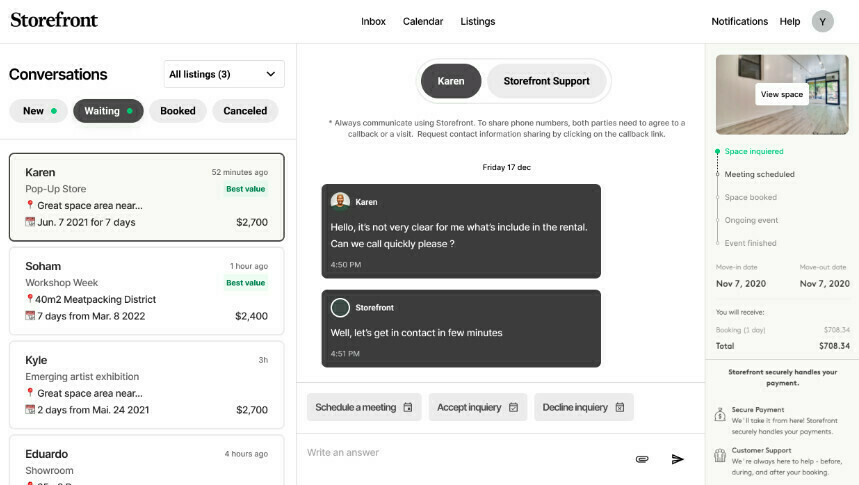Click the calendar icon in Karen's conversation
The height and width of the screenshot is (485, 859).
tap(30, 222)
